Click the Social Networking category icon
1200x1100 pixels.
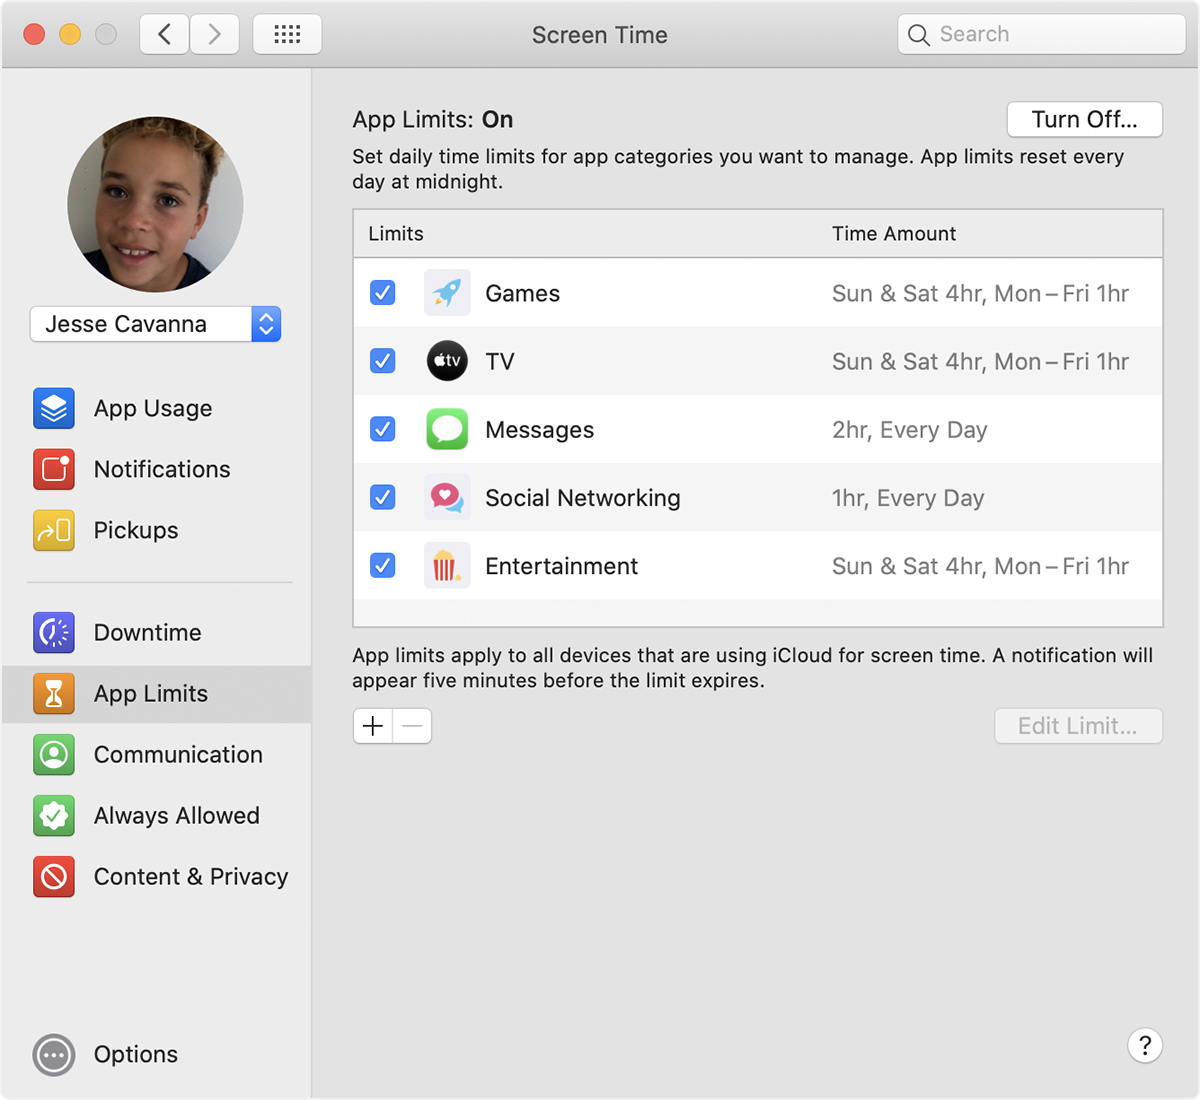(447, 497)
